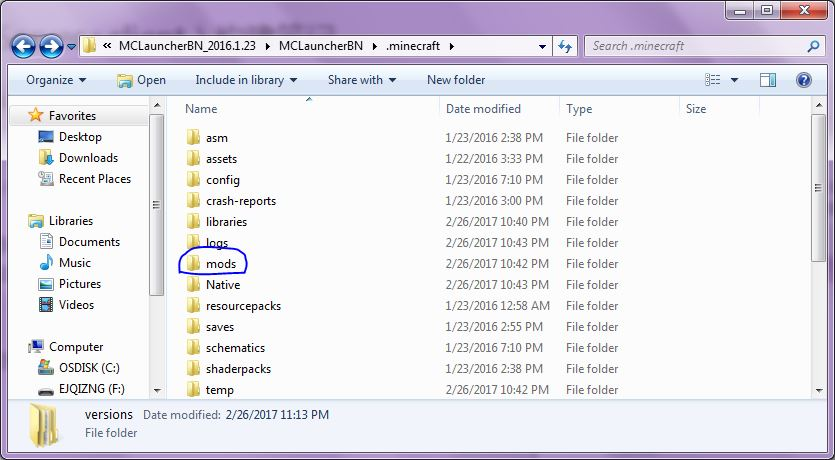Open address bar history dropdown arrow
The height and width of the screenshot is (460, 835).
point(542,47)
